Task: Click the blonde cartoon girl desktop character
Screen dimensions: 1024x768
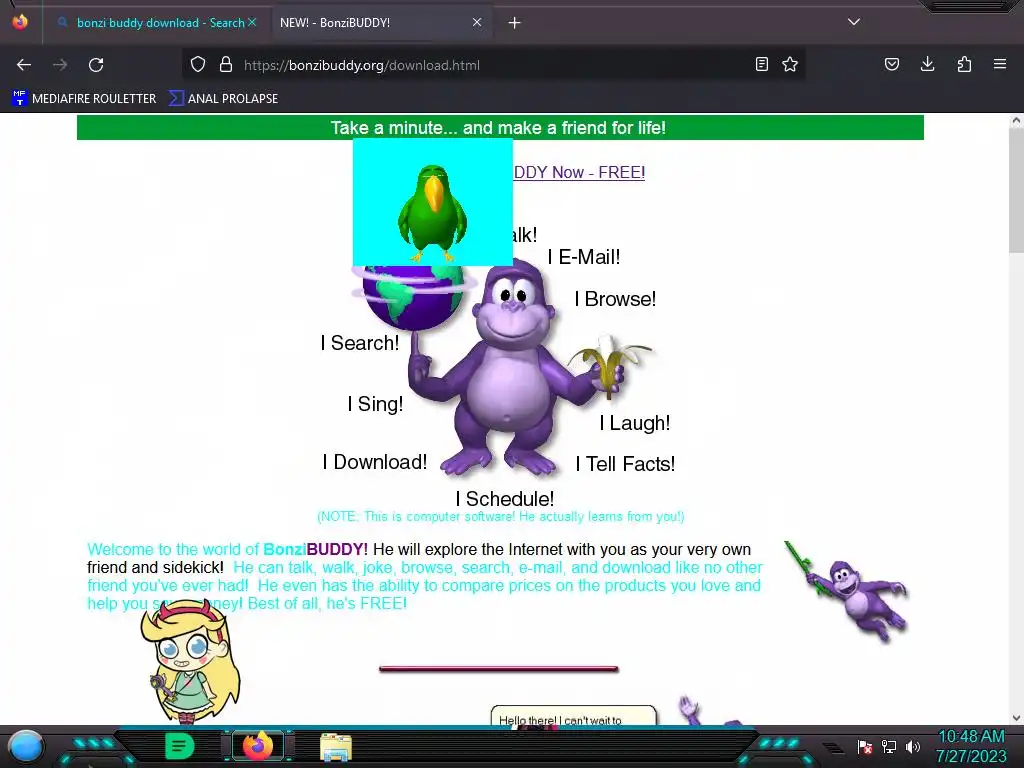Action: click(x=191, y=661)
